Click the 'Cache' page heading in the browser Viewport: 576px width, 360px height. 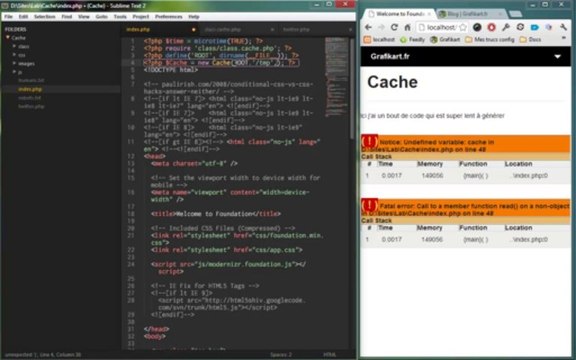point(392,82)
